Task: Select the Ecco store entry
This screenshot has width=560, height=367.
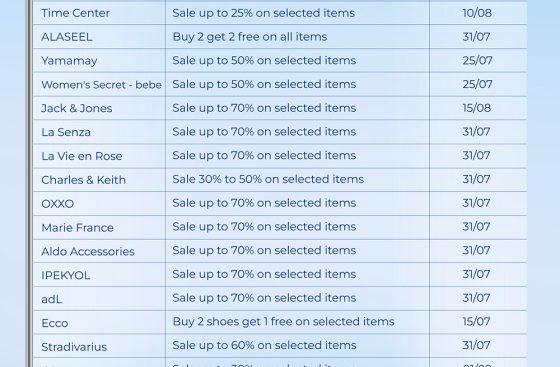Action: click(x=55, y=323)
